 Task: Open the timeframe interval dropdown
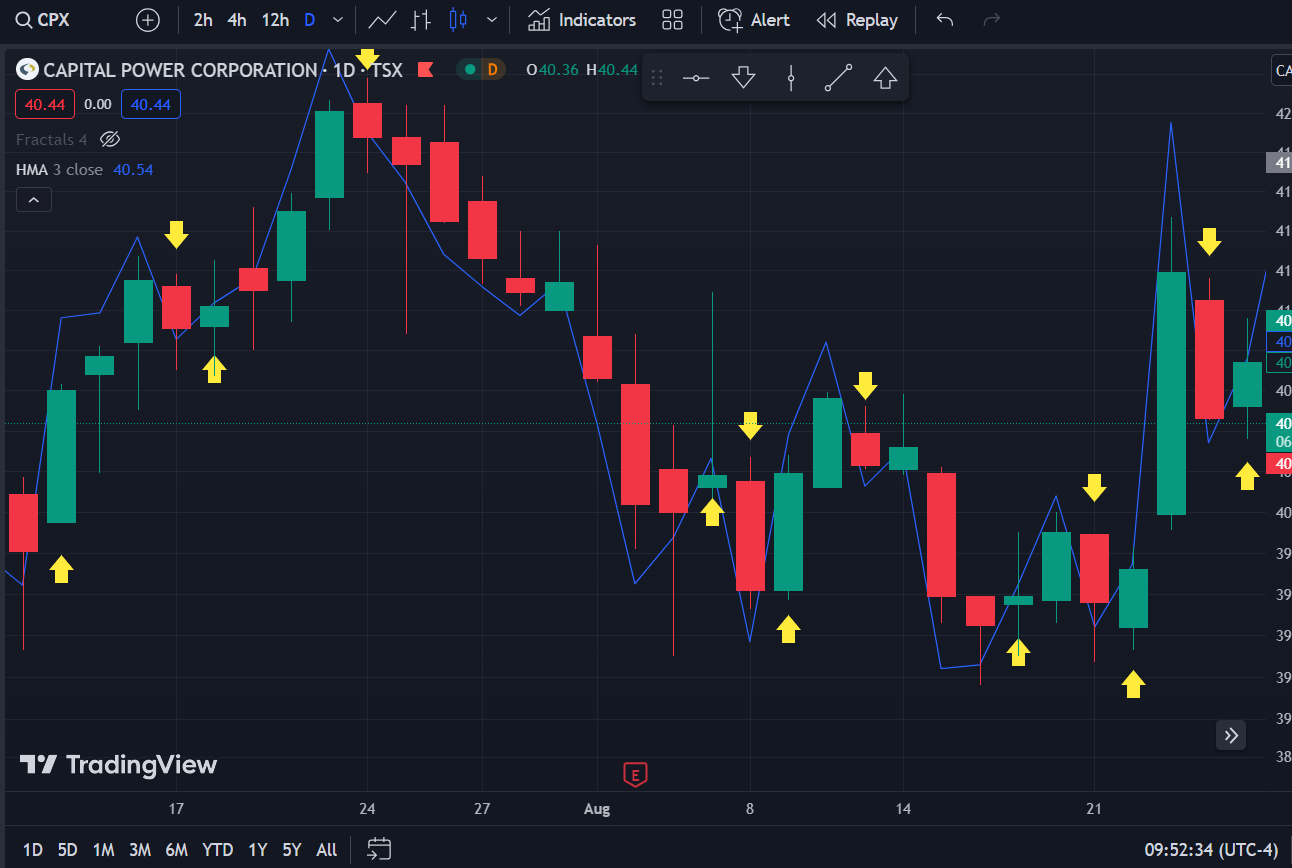(337, 19)
